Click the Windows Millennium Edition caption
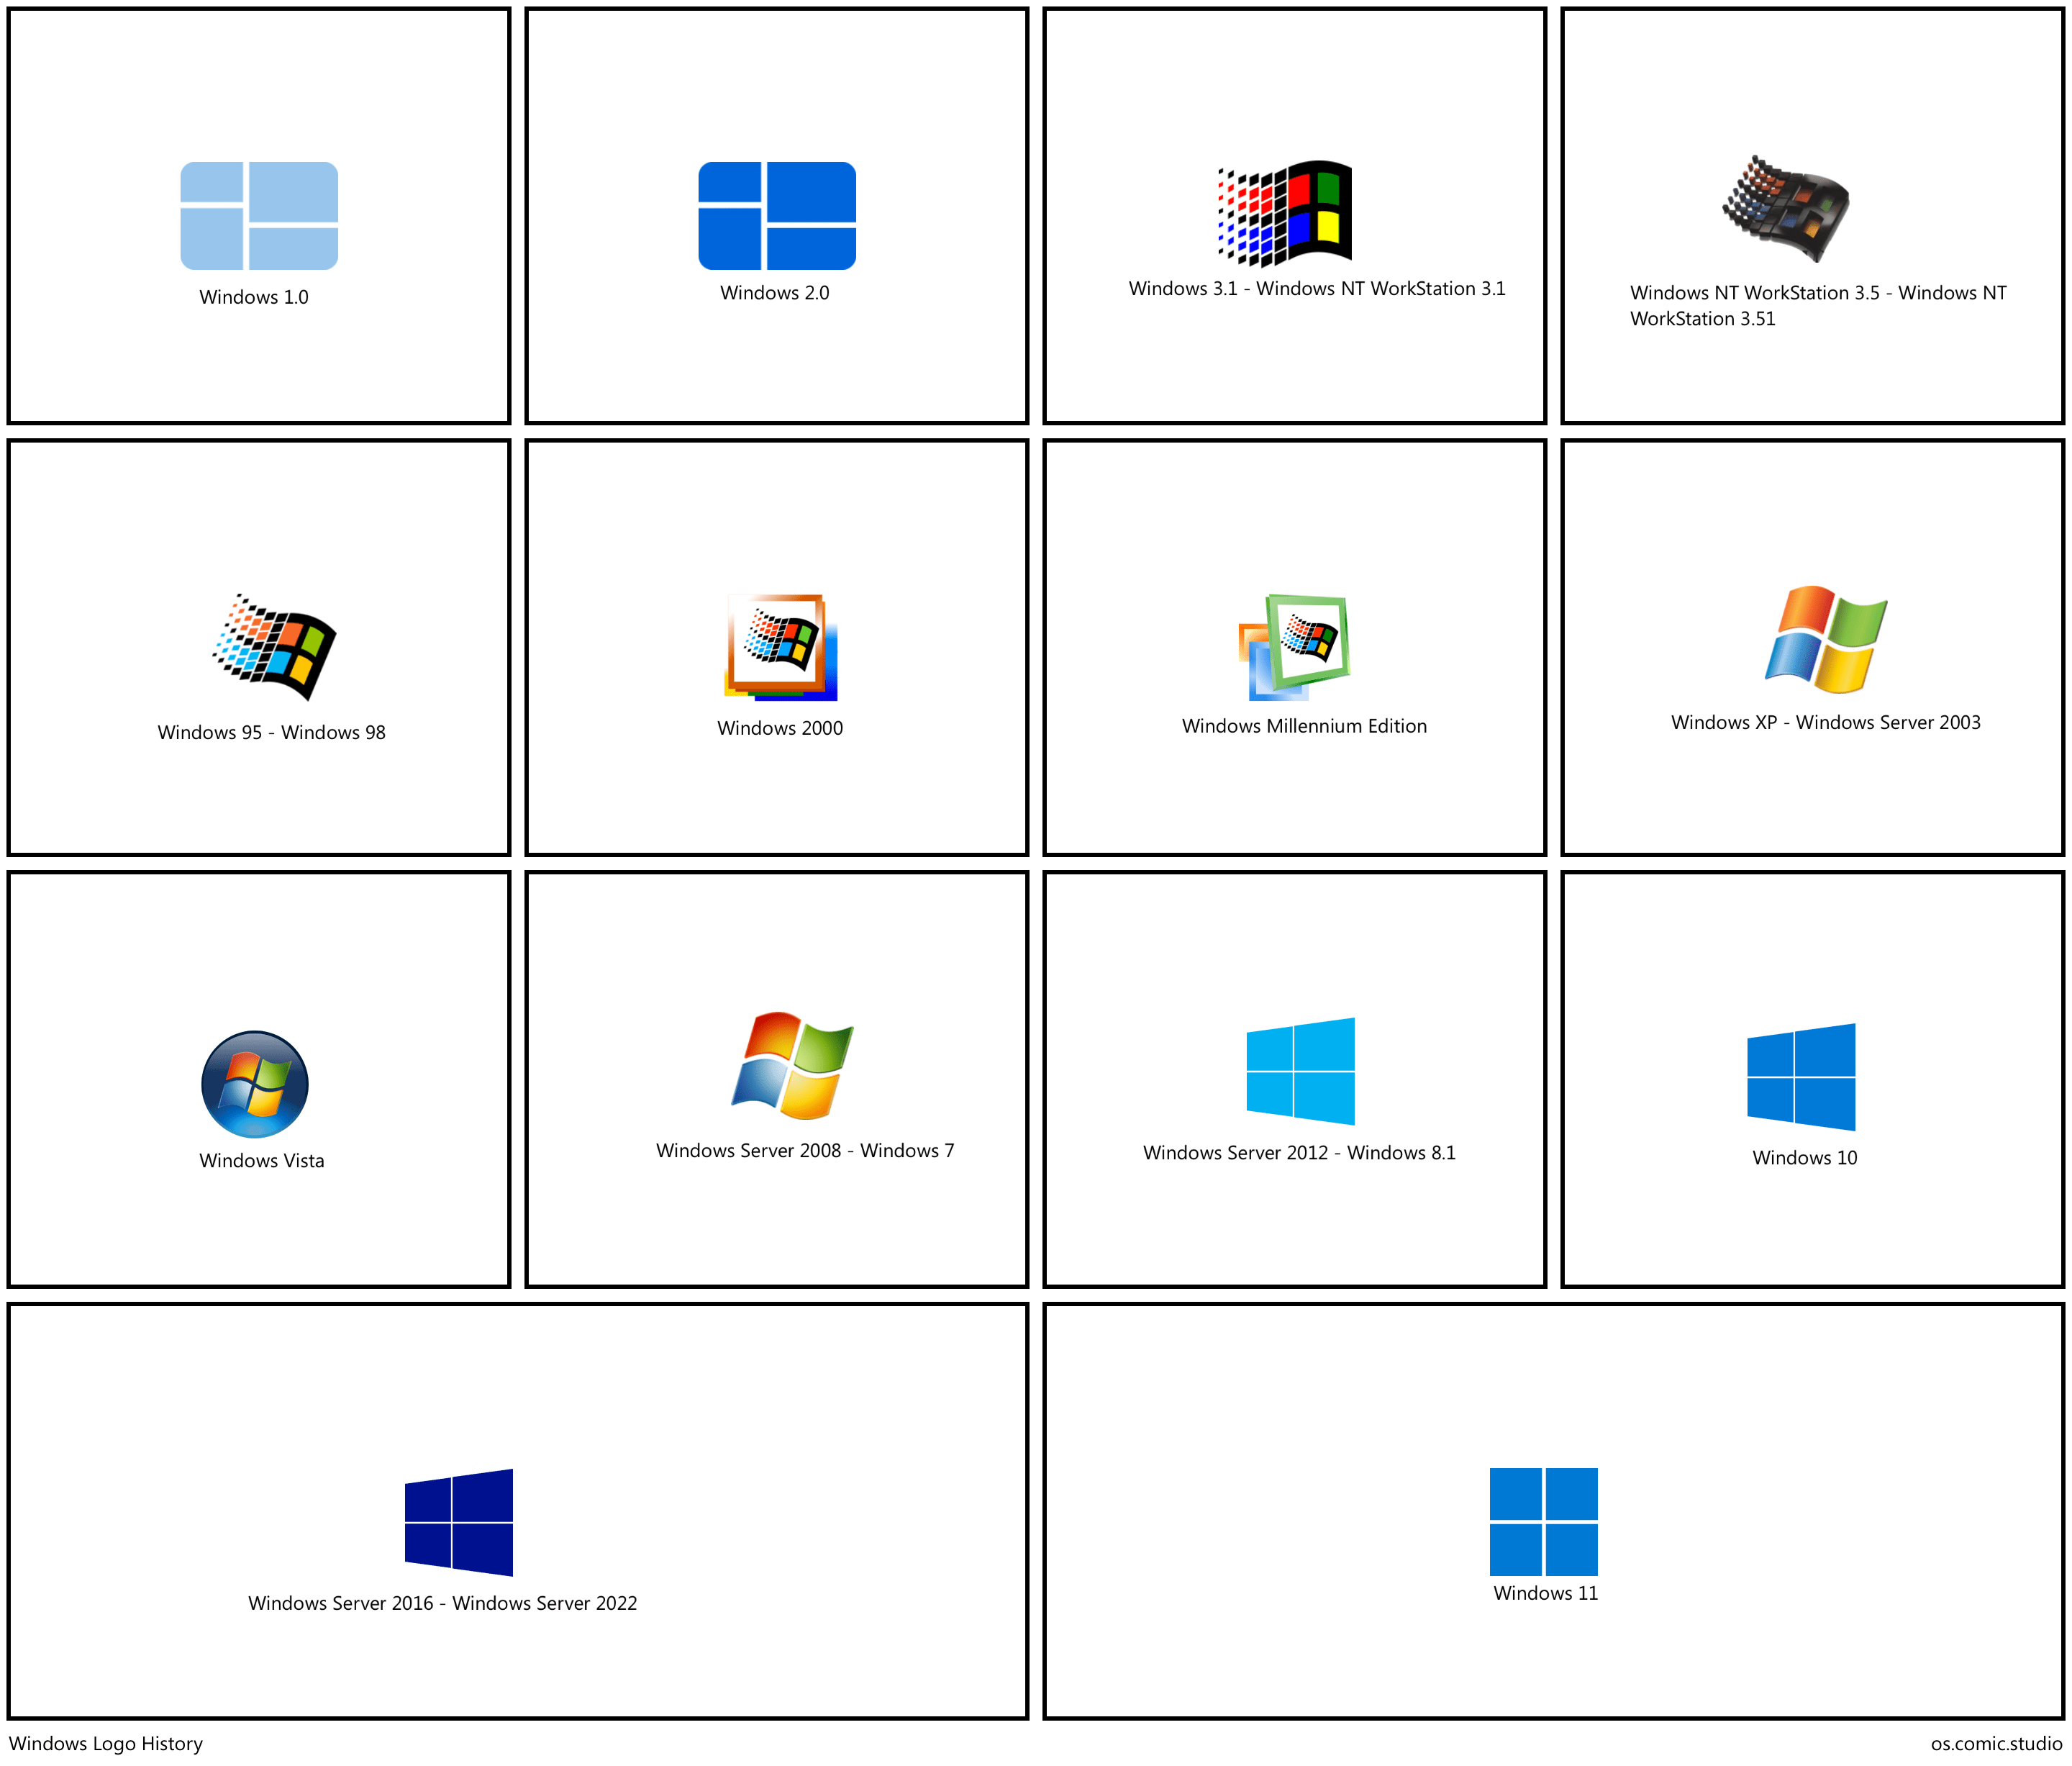The width and height of the screenshot is (2072, 1766). [x=1304, y=726]
